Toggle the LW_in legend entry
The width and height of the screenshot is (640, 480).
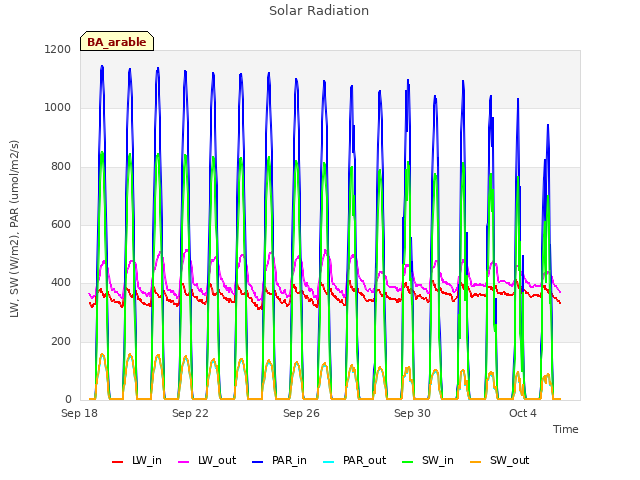pos(137,460)
